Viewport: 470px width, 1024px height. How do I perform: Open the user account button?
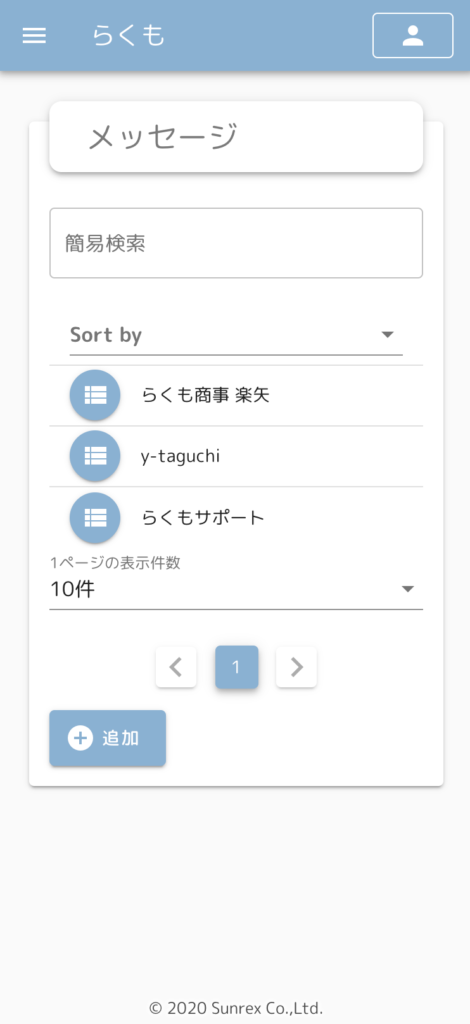click(413, 36)
